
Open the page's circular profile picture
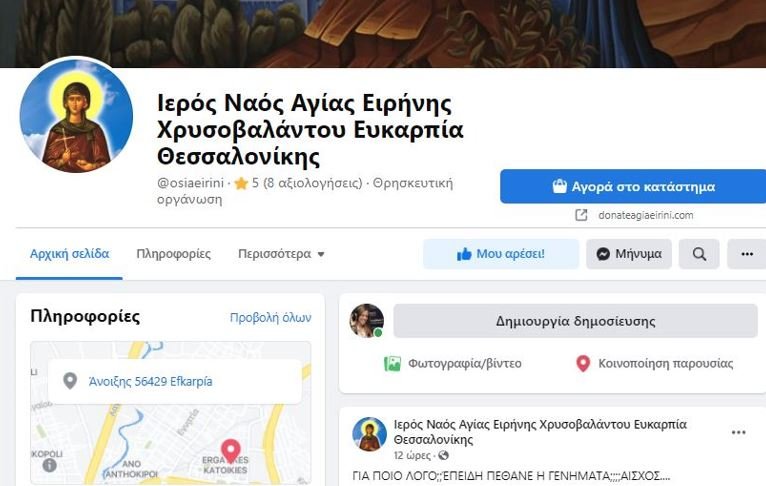tap(76, 116)
